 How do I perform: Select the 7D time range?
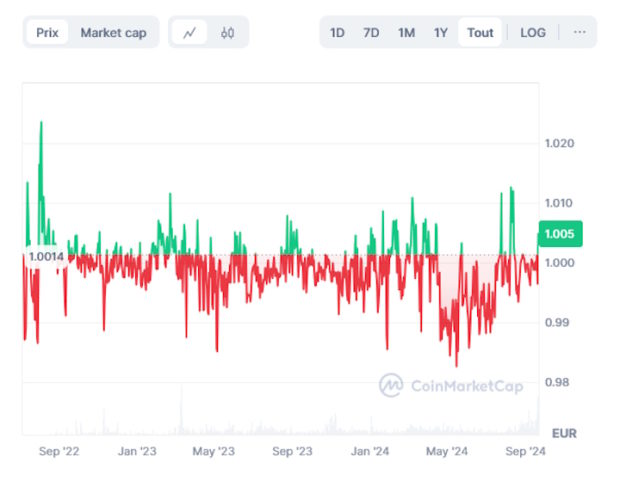pyautogui.click(x=371, y=32)
